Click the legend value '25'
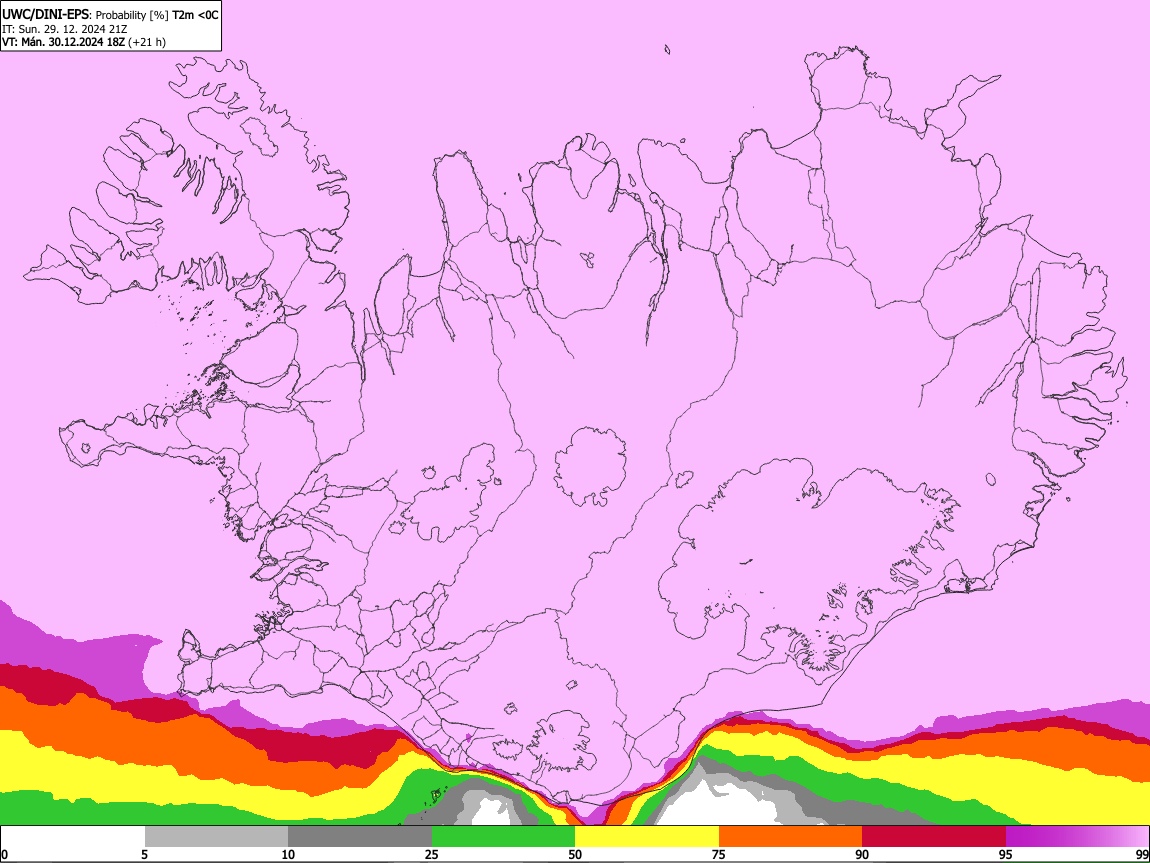Image resolution: width=1150 pixels, height=863 pixels. 432,855
